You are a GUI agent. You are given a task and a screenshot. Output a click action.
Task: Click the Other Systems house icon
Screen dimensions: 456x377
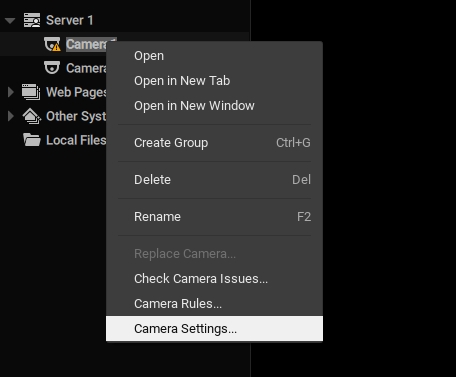point(31,116)
